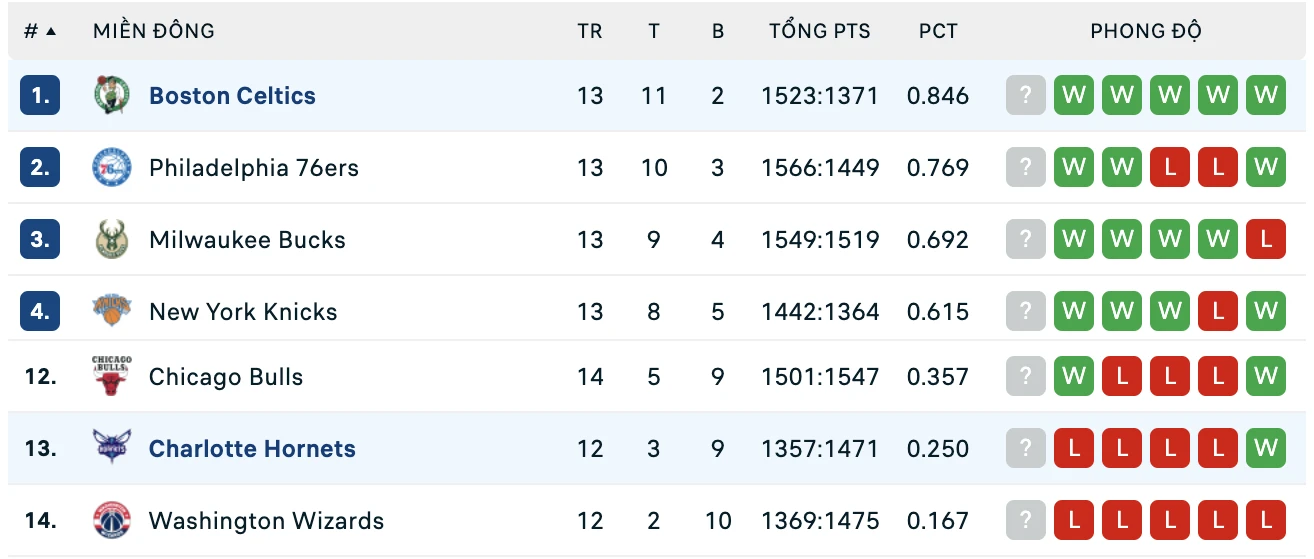1314x559 pixels.
Task: Click the Boston Celtics team logo
Action: 111,96
